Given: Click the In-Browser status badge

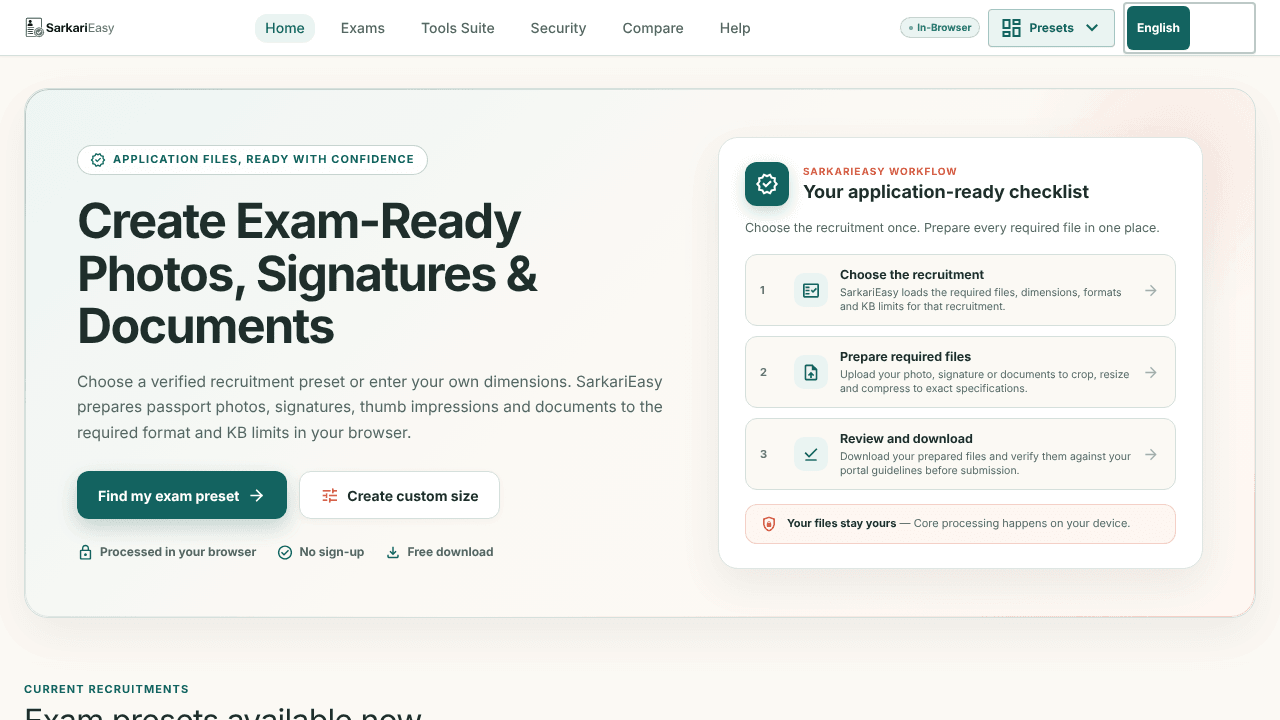Looking at the screenshot, I should [940, 28].
